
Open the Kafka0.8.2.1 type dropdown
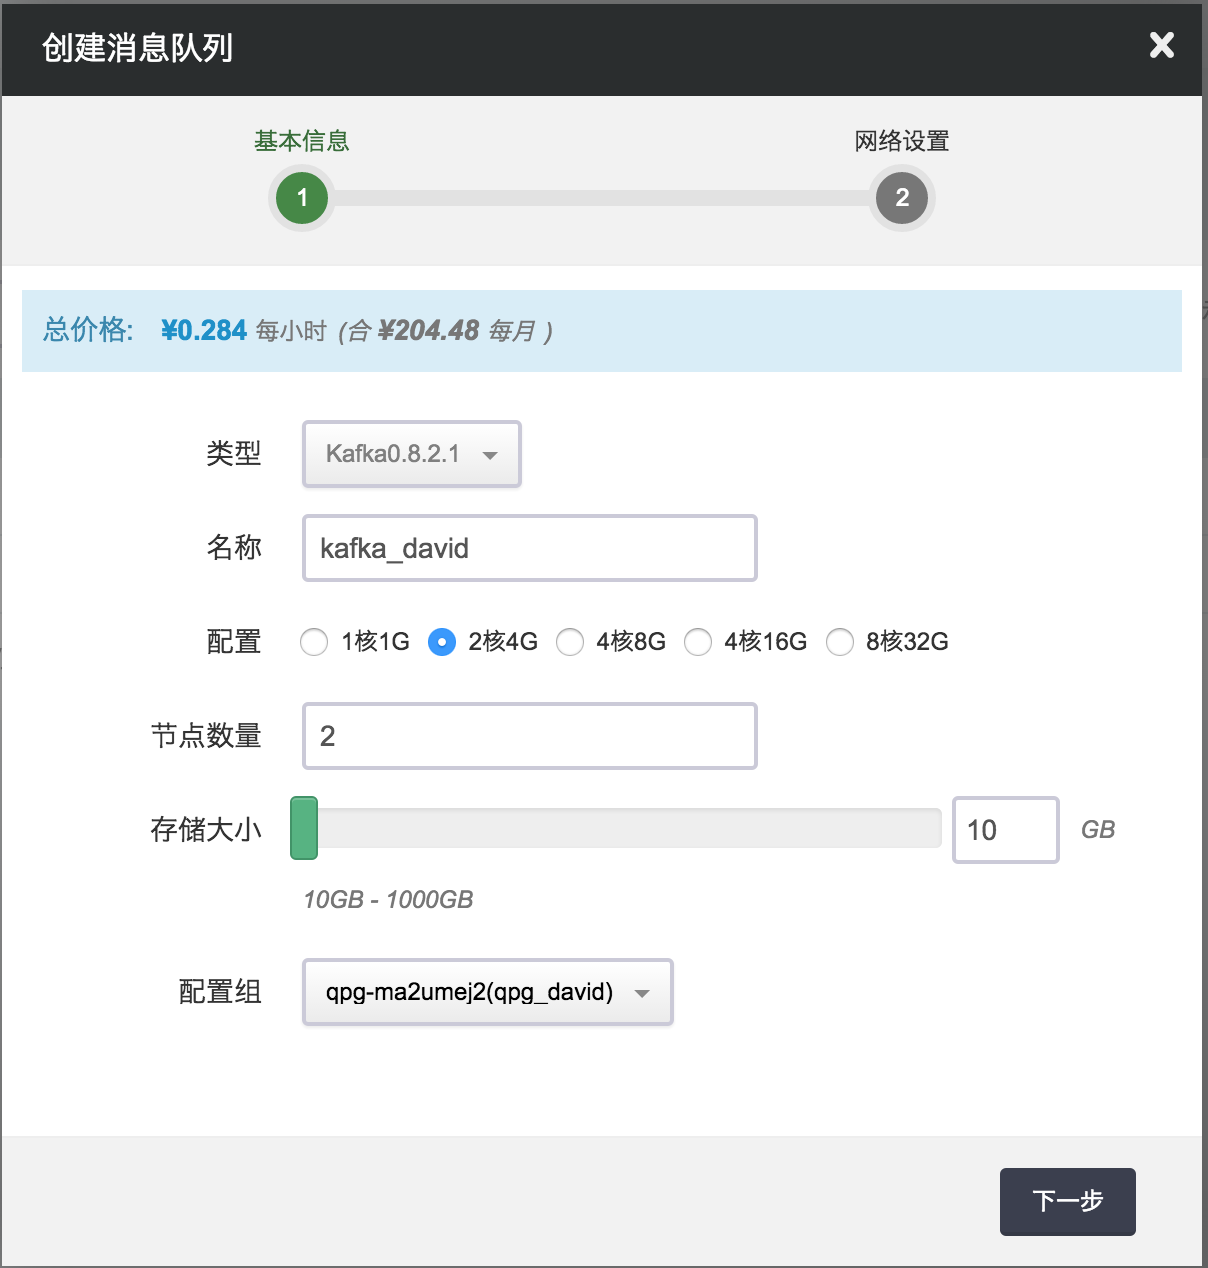[x=411, y=454]
